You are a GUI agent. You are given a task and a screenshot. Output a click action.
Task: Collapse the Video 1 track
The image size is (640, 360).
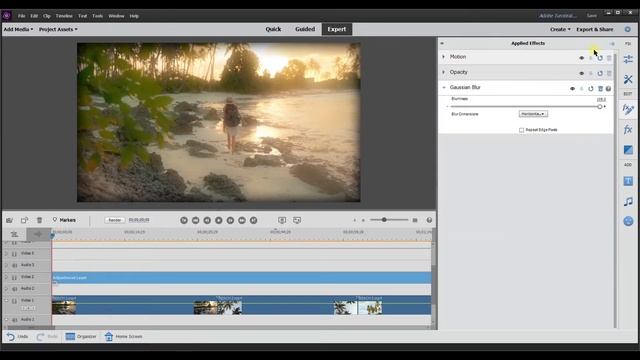pyautogui.click(x=6, y=300)
